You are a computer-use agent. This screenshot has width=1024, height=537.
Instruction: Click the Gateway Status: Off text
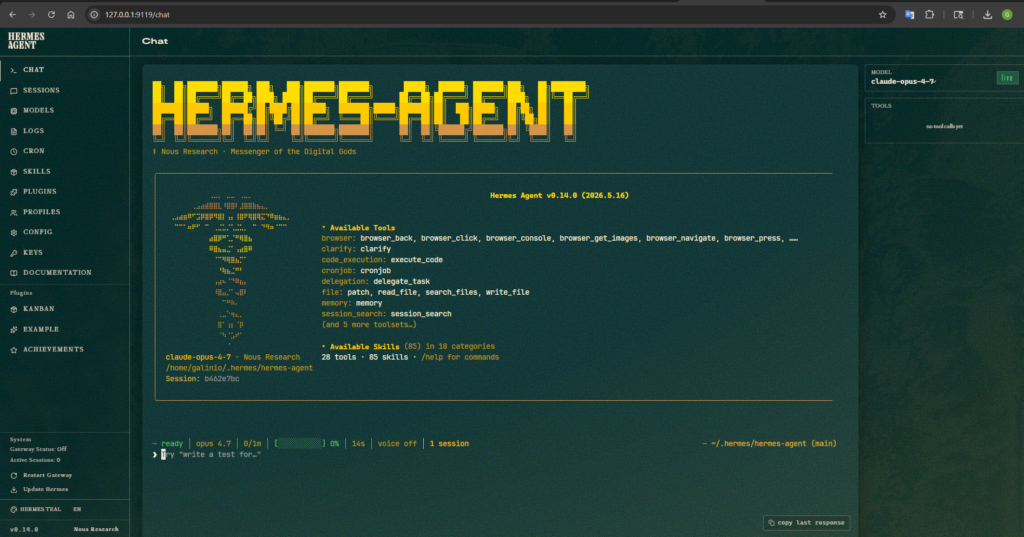point(38,449)
